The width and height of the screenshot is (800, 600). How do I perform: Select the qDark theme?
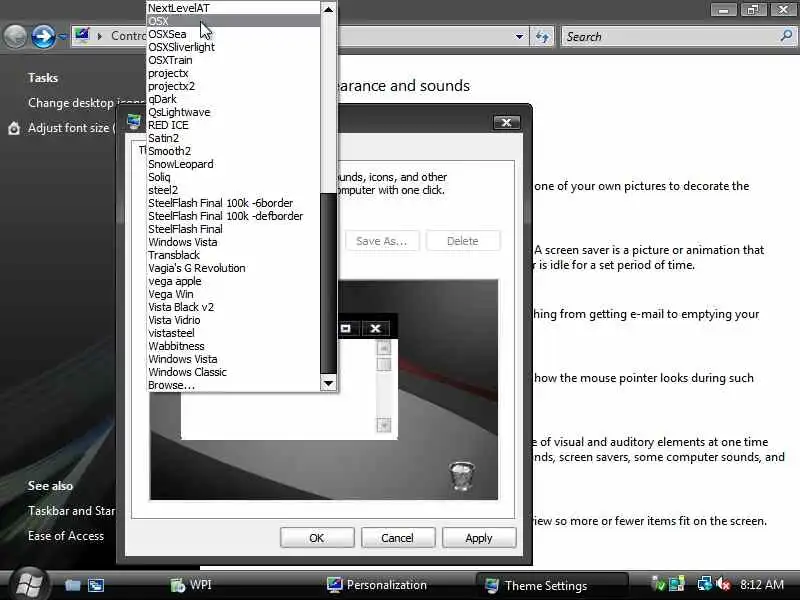[x=234, y=99]
